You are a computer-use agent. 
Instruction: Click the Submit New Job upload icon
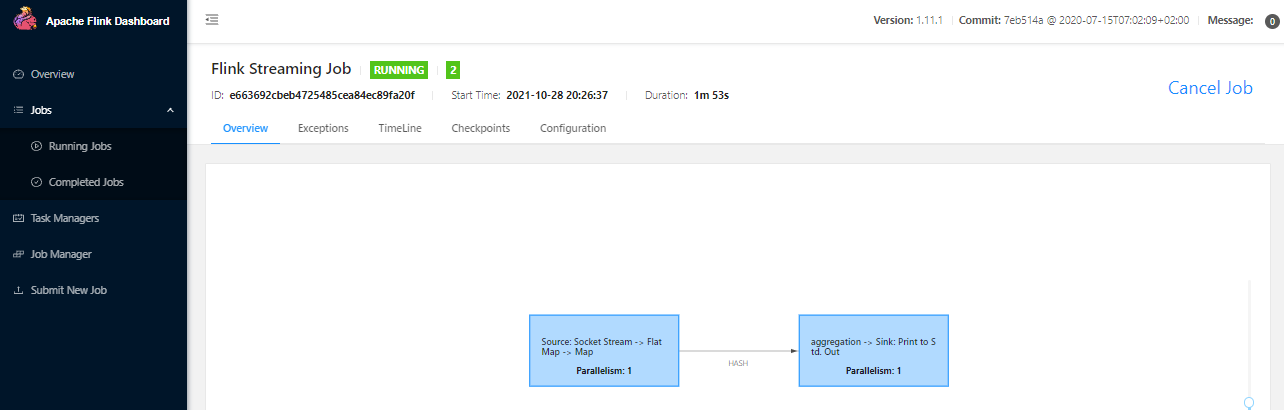pyautogui.click(x=18, y=290)
